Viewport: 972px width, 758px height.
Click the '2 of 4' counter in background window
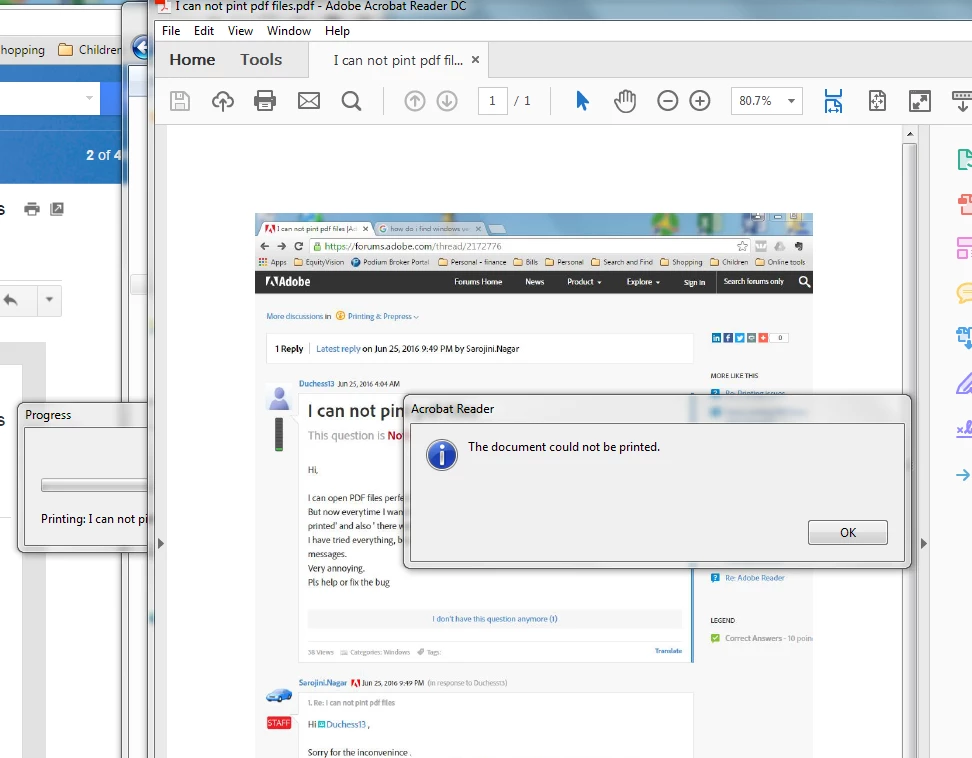pyautogui.click(x=103, y=155)
